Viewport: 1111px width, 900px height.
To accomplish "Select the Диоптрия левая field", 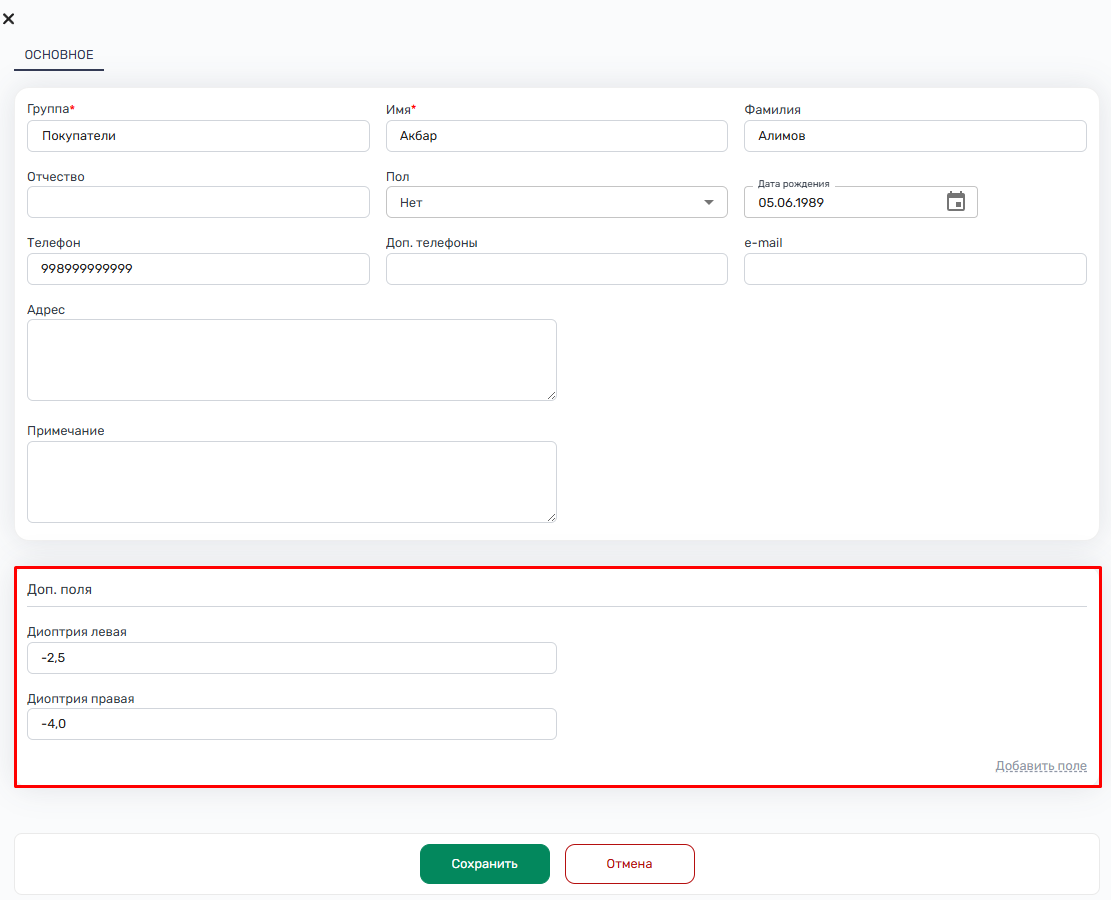I will point(291,658).
